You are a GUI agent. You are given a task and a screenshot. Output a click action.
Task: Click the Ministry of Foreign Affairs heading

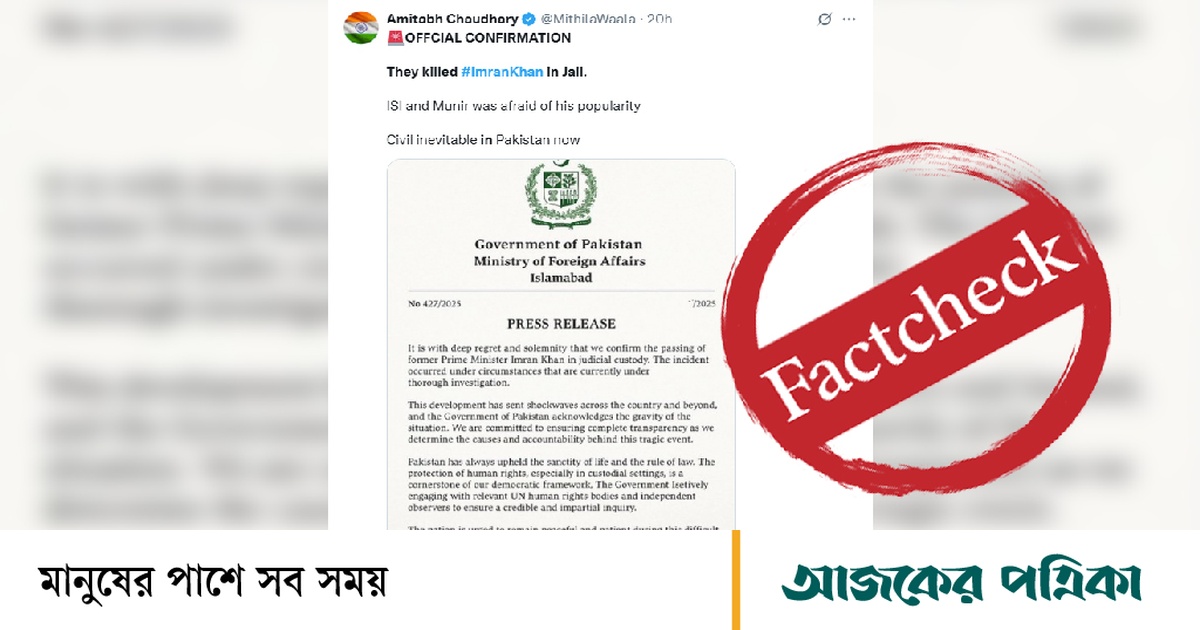tap(560, 261)
